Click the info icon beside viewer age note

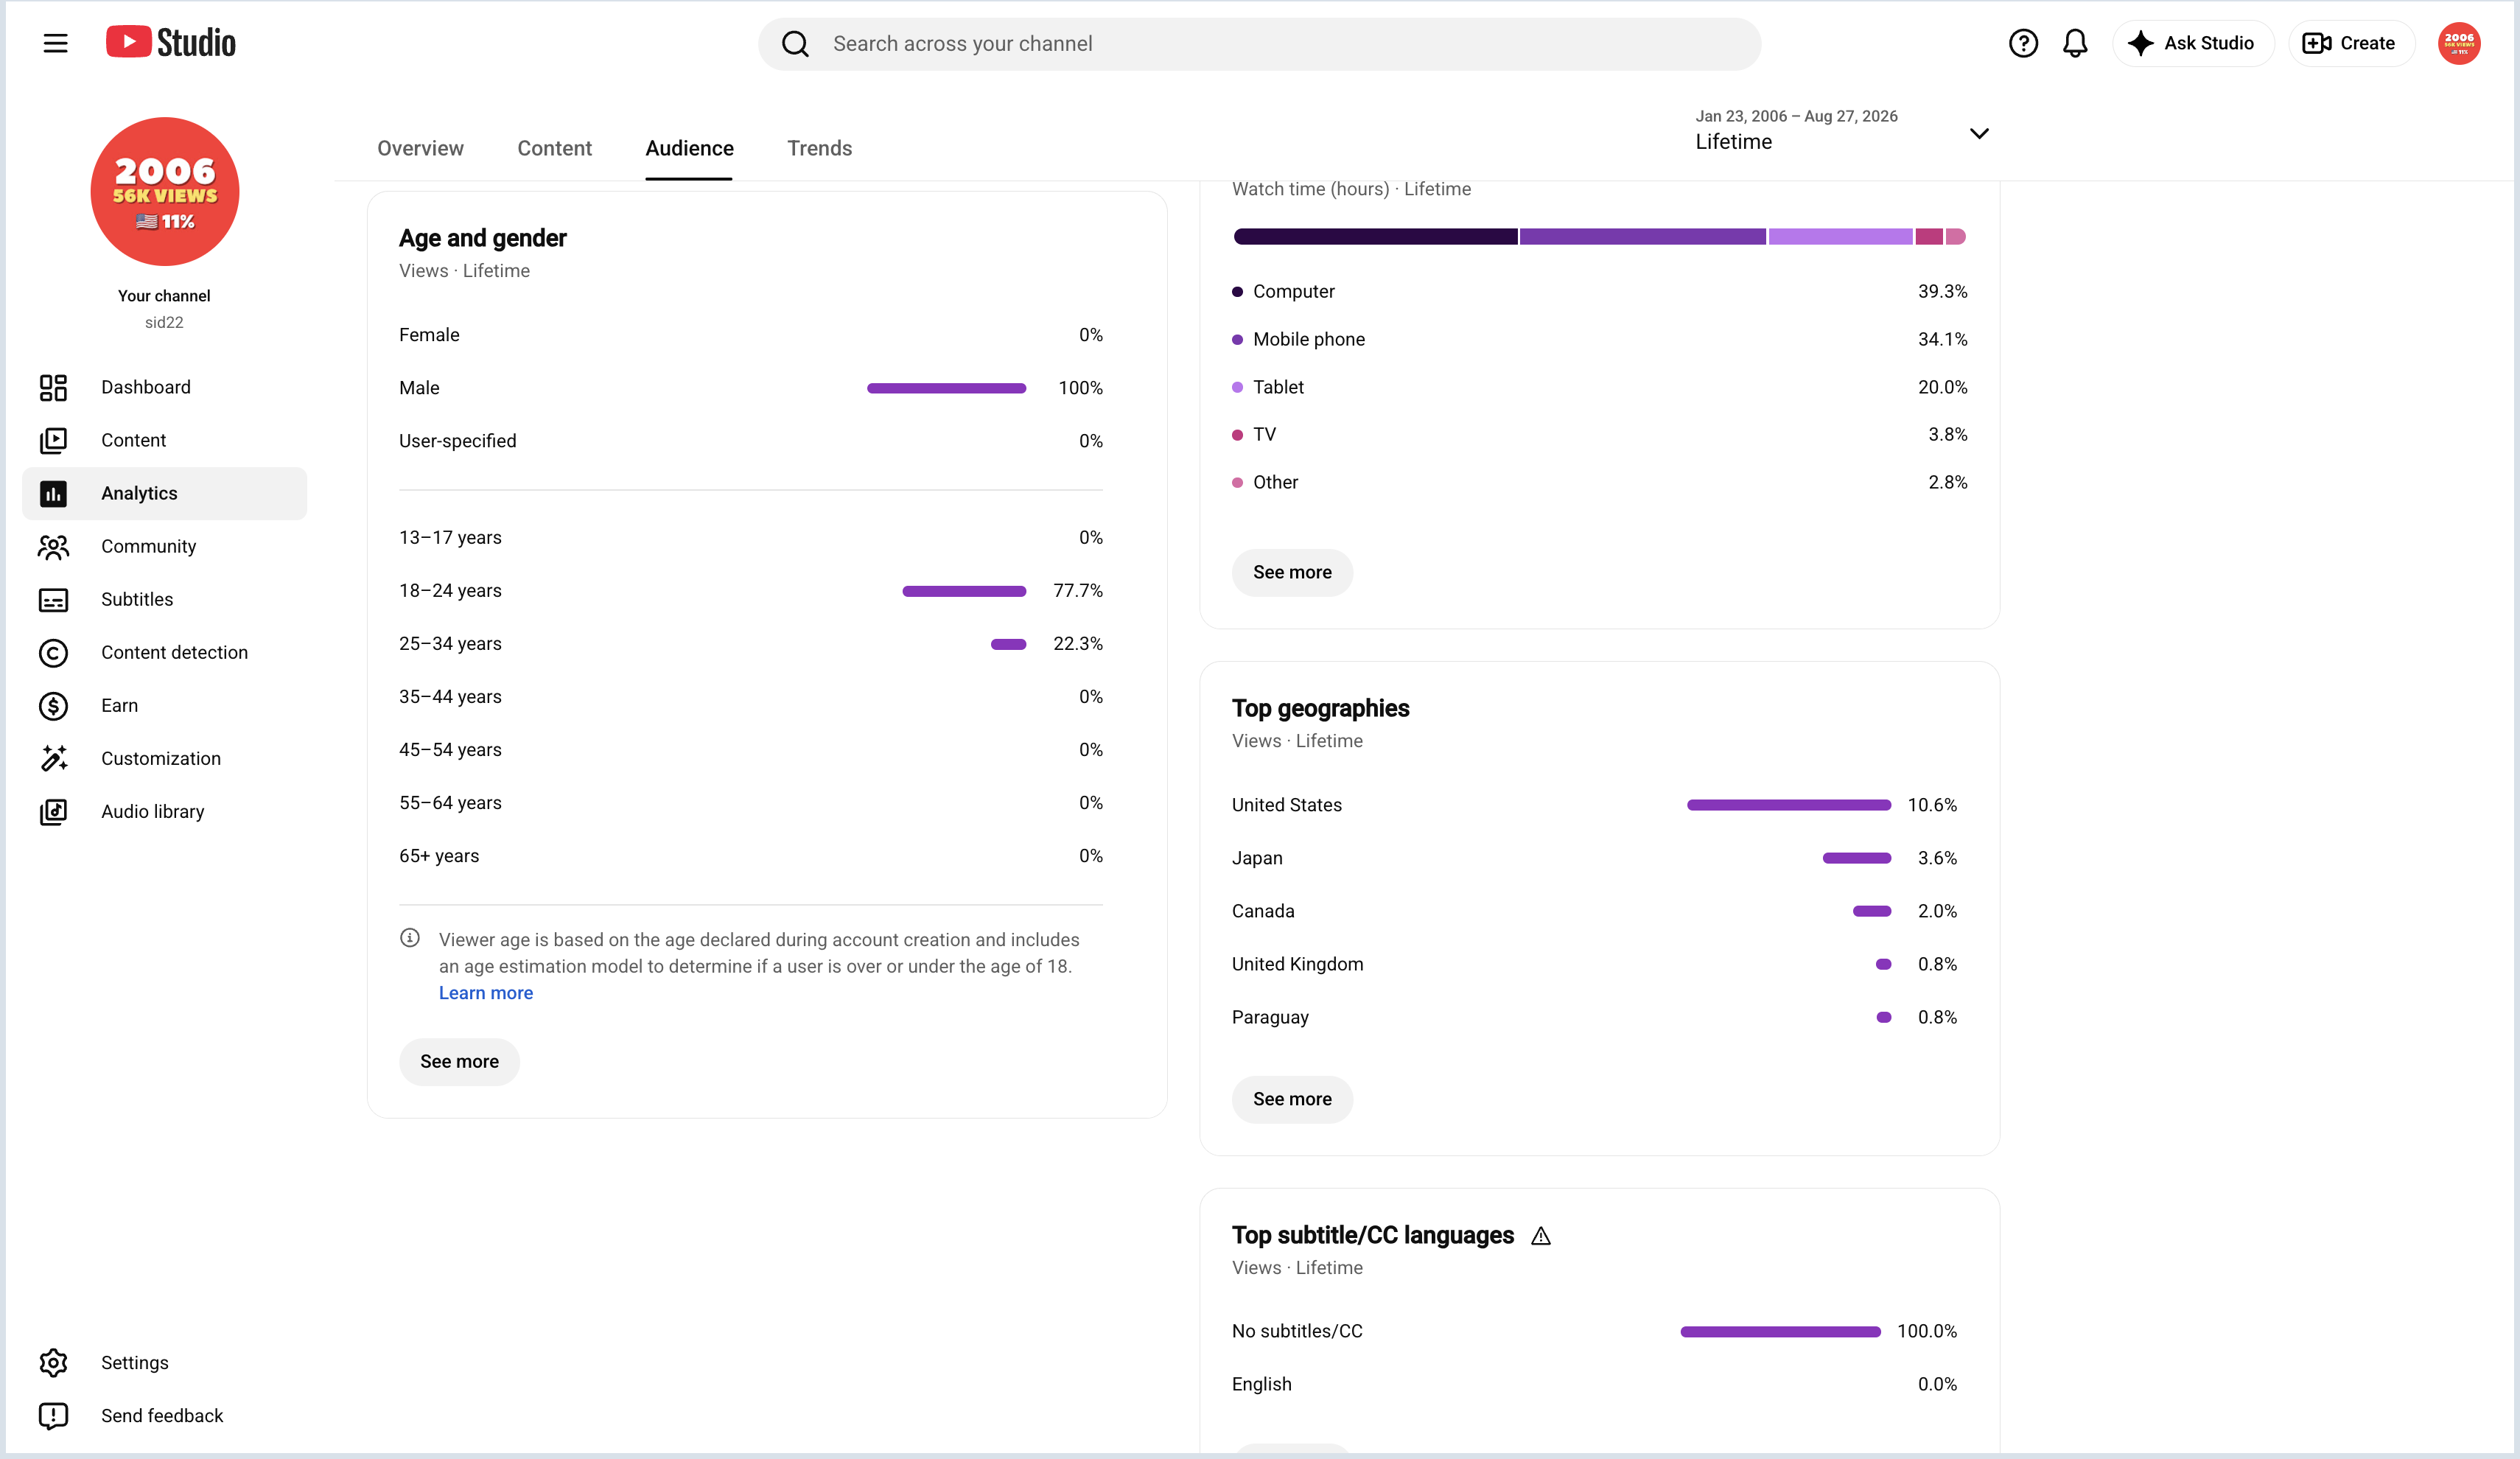pos(410,938)
